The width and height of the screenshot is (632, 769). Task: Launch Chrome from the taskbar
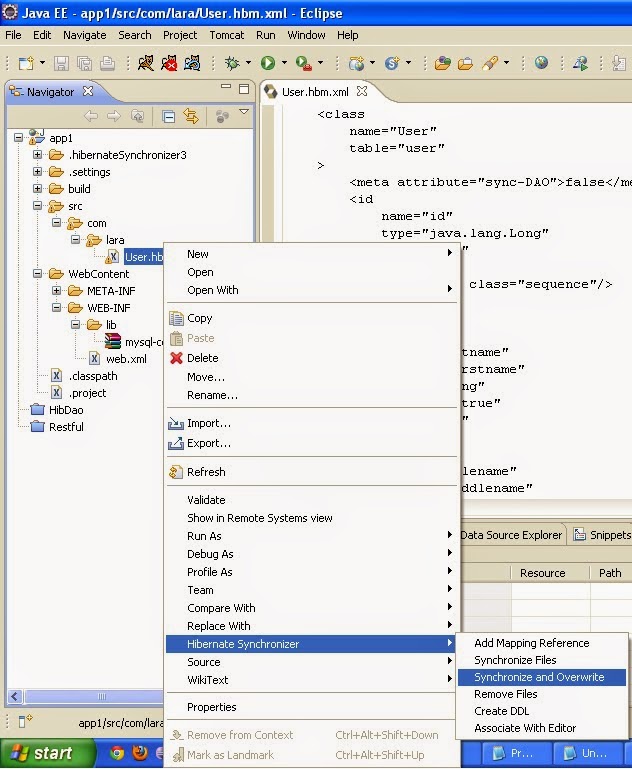[x=117, y=753]
